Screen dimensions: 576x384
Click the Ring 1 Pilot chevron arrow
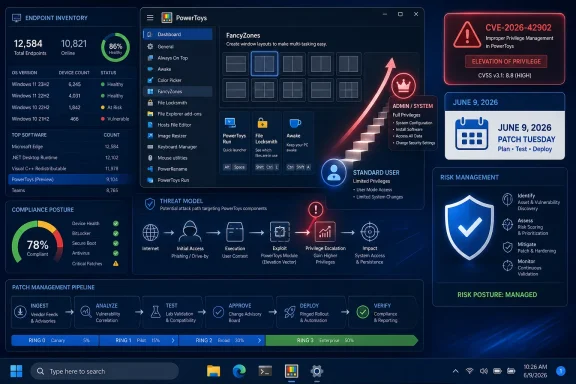[x=173, y=340]
